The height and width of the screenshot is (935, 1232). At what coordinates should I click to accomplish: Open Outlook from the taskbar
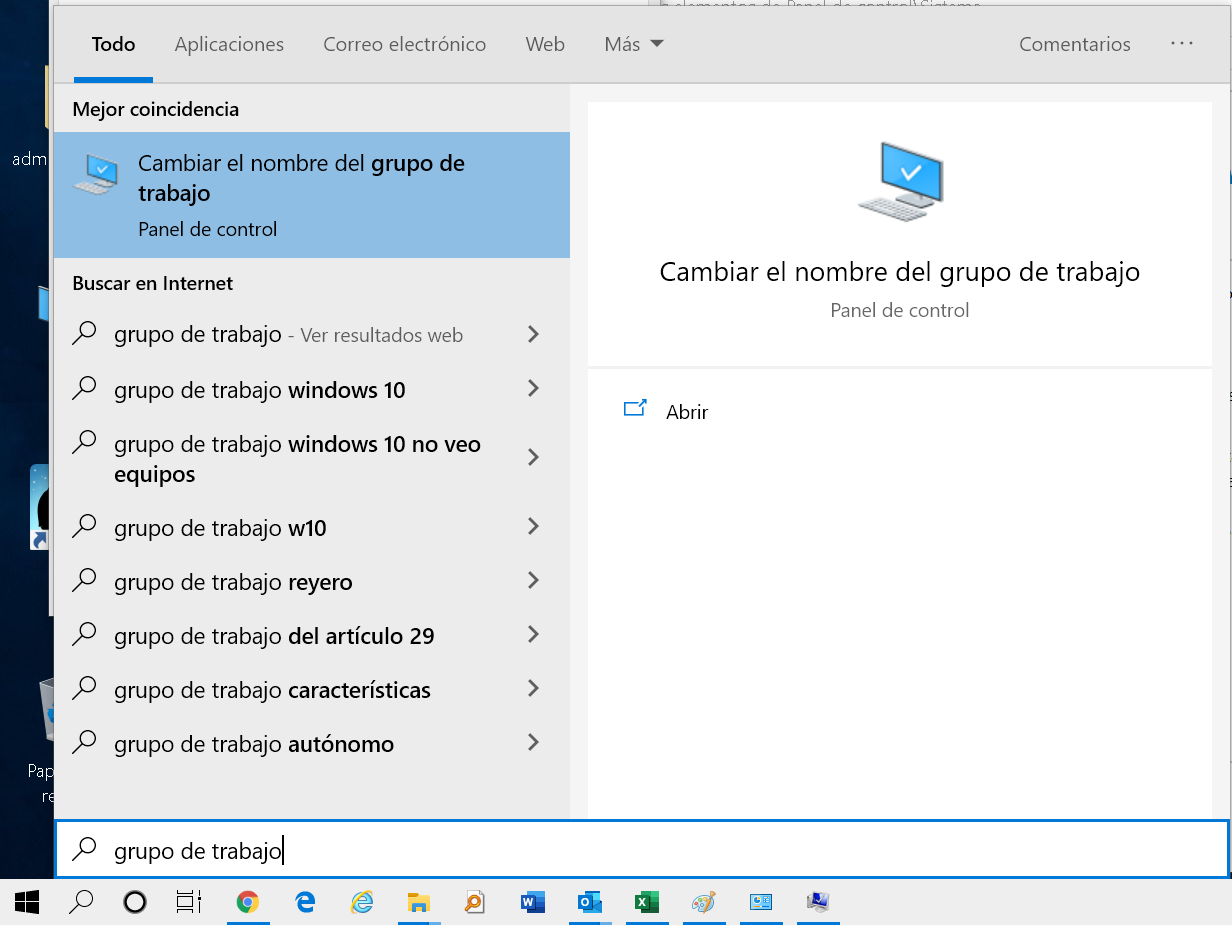point(590,902)
